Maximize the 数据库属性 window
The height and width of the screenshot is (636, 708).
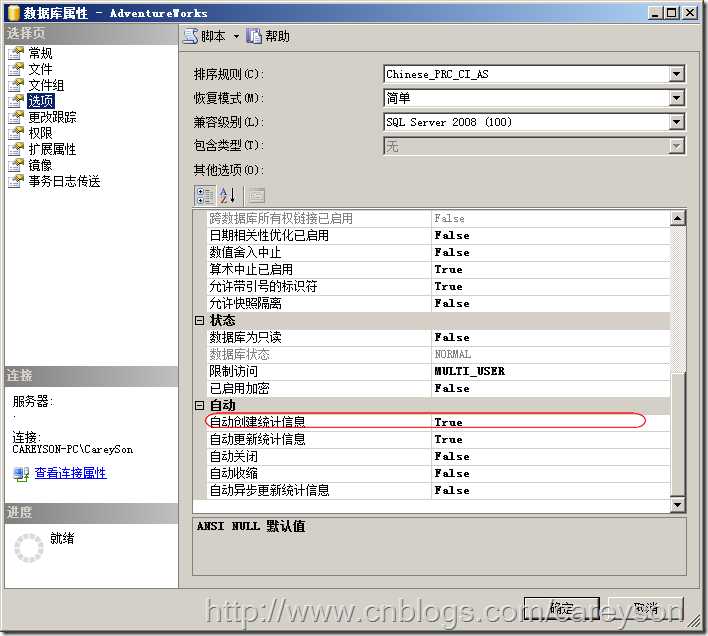point(672,13)
